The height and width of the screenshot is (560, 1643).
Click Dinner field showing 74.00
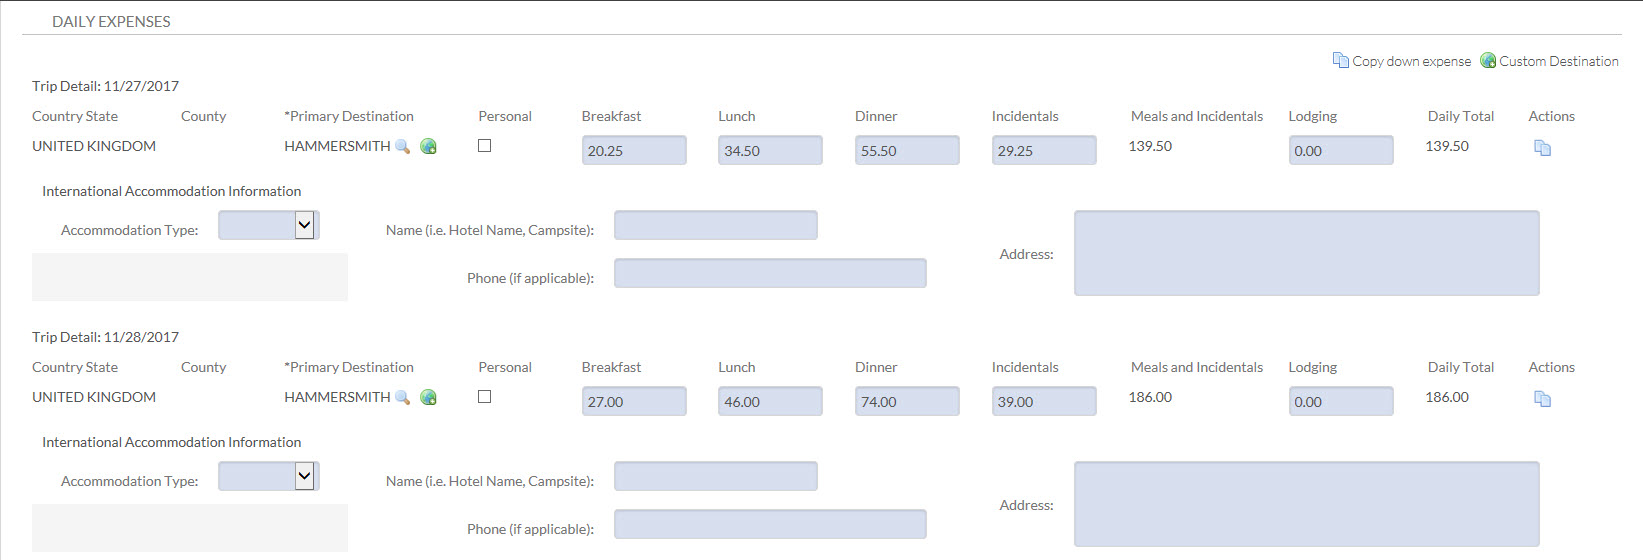pyautogui.click(x=907, y=402)
